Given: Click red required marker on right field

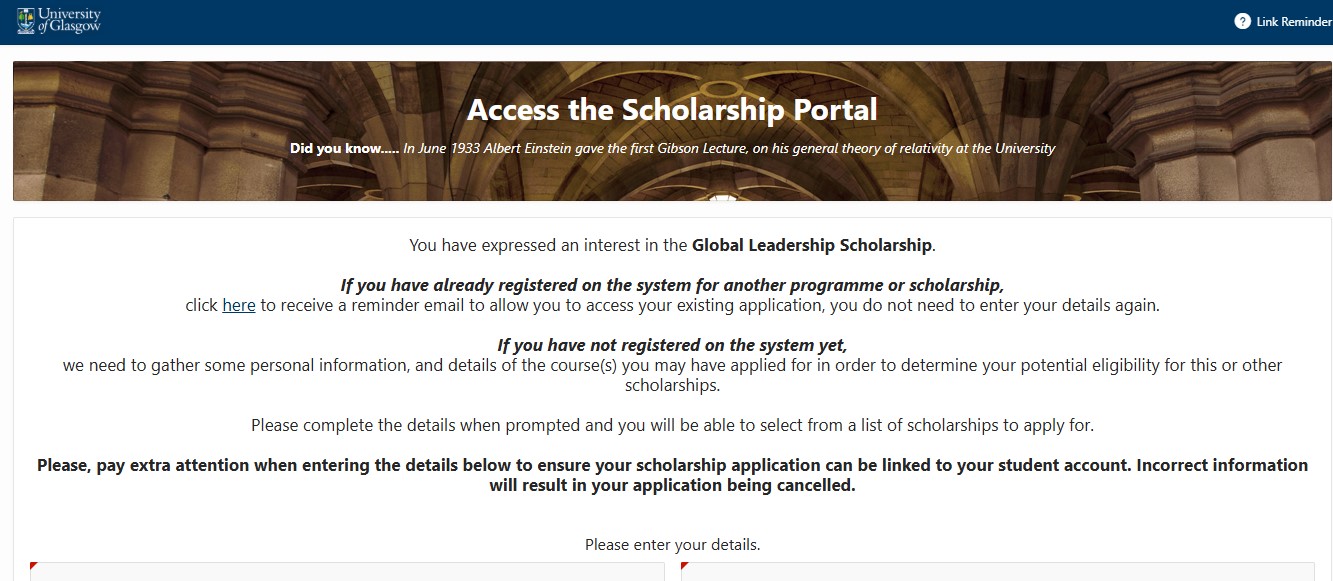Looking at the screenshot, I should pos(685,566).
